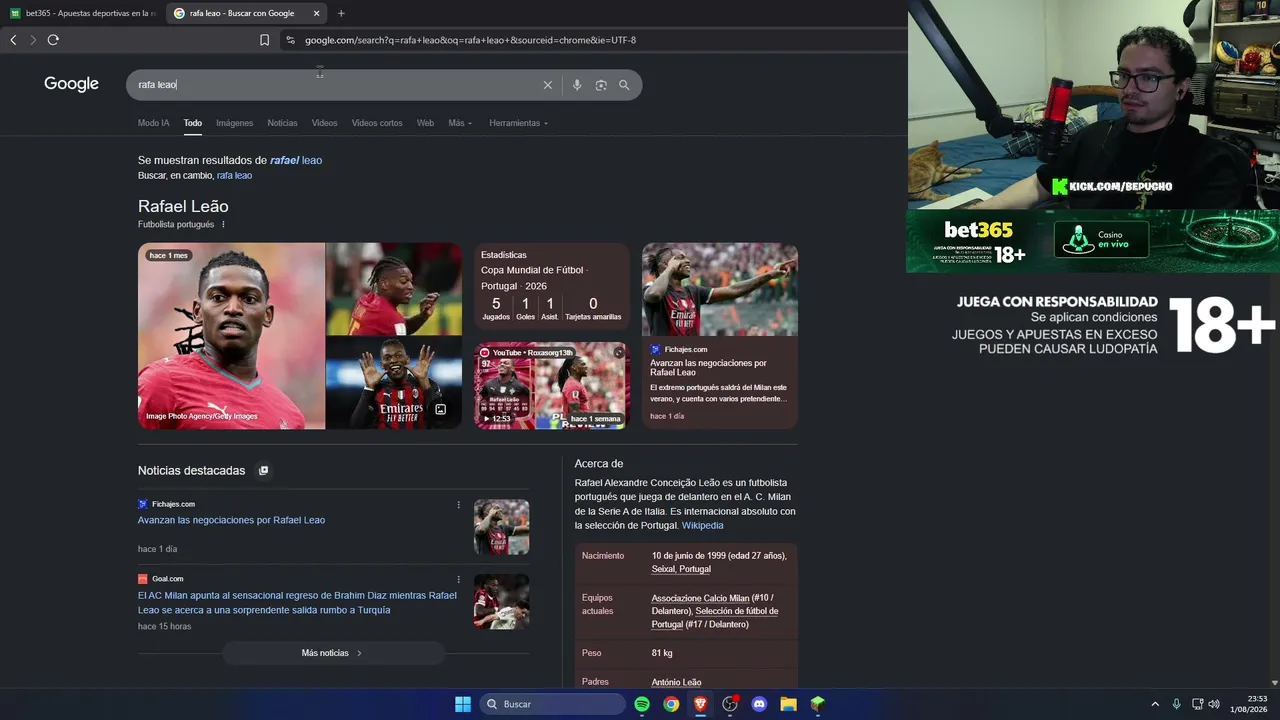Search instead for 'rafa leao' link
This screenshot has width=1280, height=720.
point(234,176)
